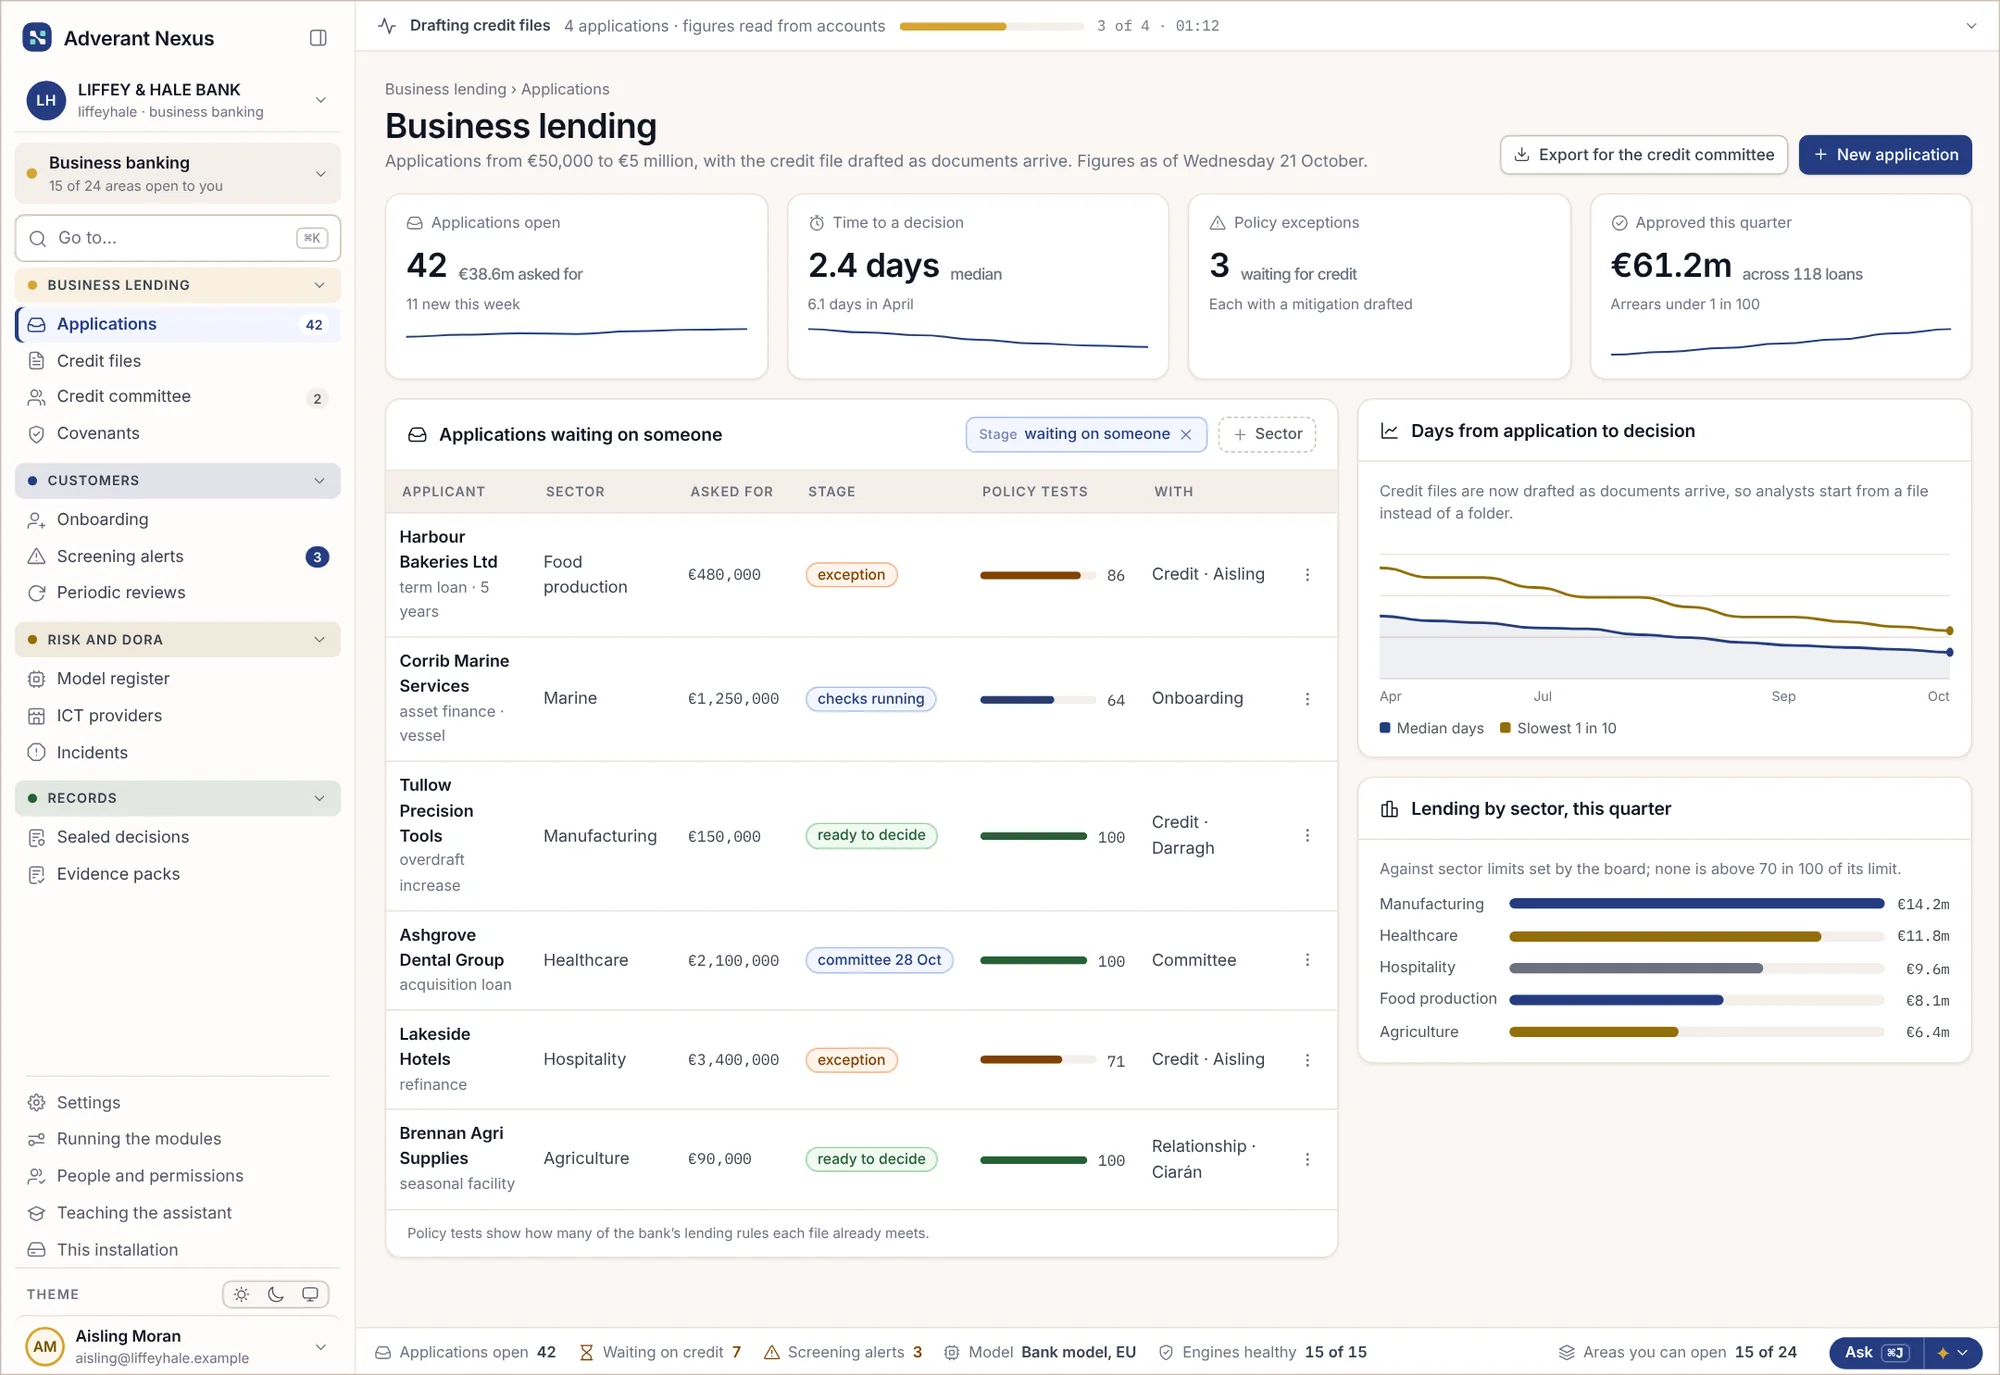
Task: Open Aisling Moran user account menu
Action: tap(178, 1346)
